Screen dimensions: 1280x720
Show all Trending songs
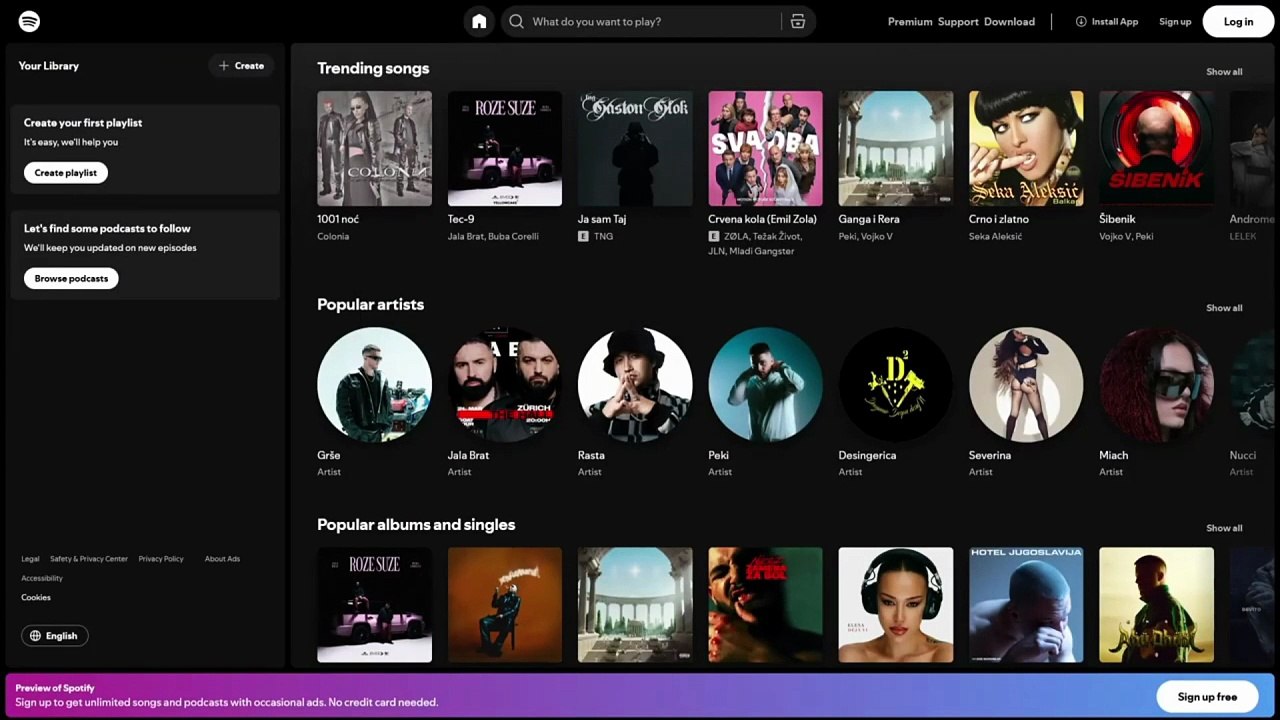coord(1224,72)
